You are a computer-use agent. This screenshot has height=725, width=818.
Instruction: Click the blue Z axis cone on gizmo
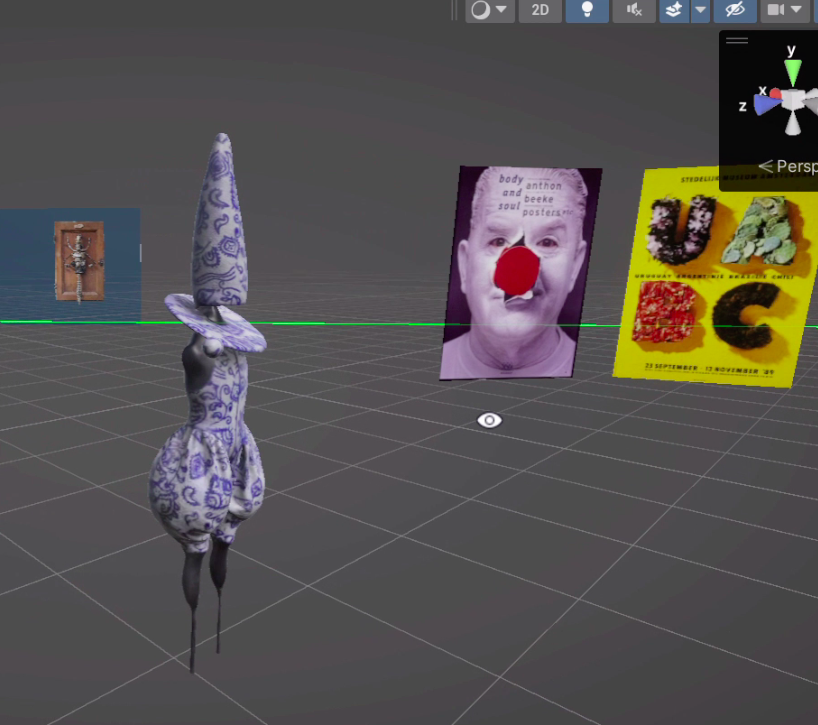767,106
